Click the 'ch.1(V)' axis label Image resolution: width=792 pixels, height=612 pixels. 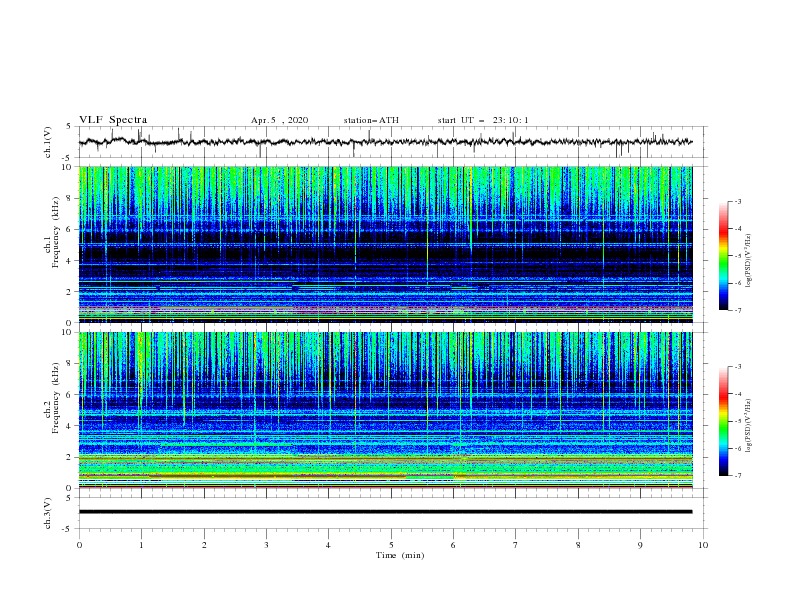[48, 142]
